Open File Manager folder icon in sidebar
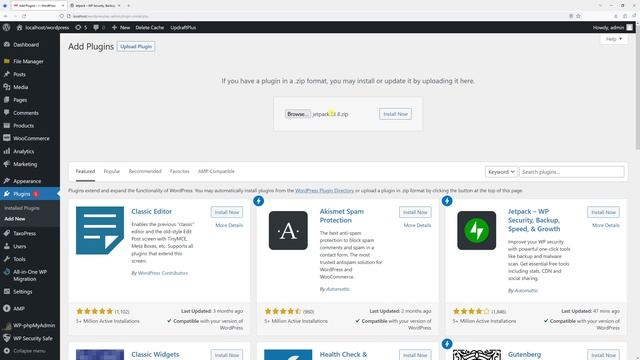This screenshot has height=360, width=640. tap(7, 61)
